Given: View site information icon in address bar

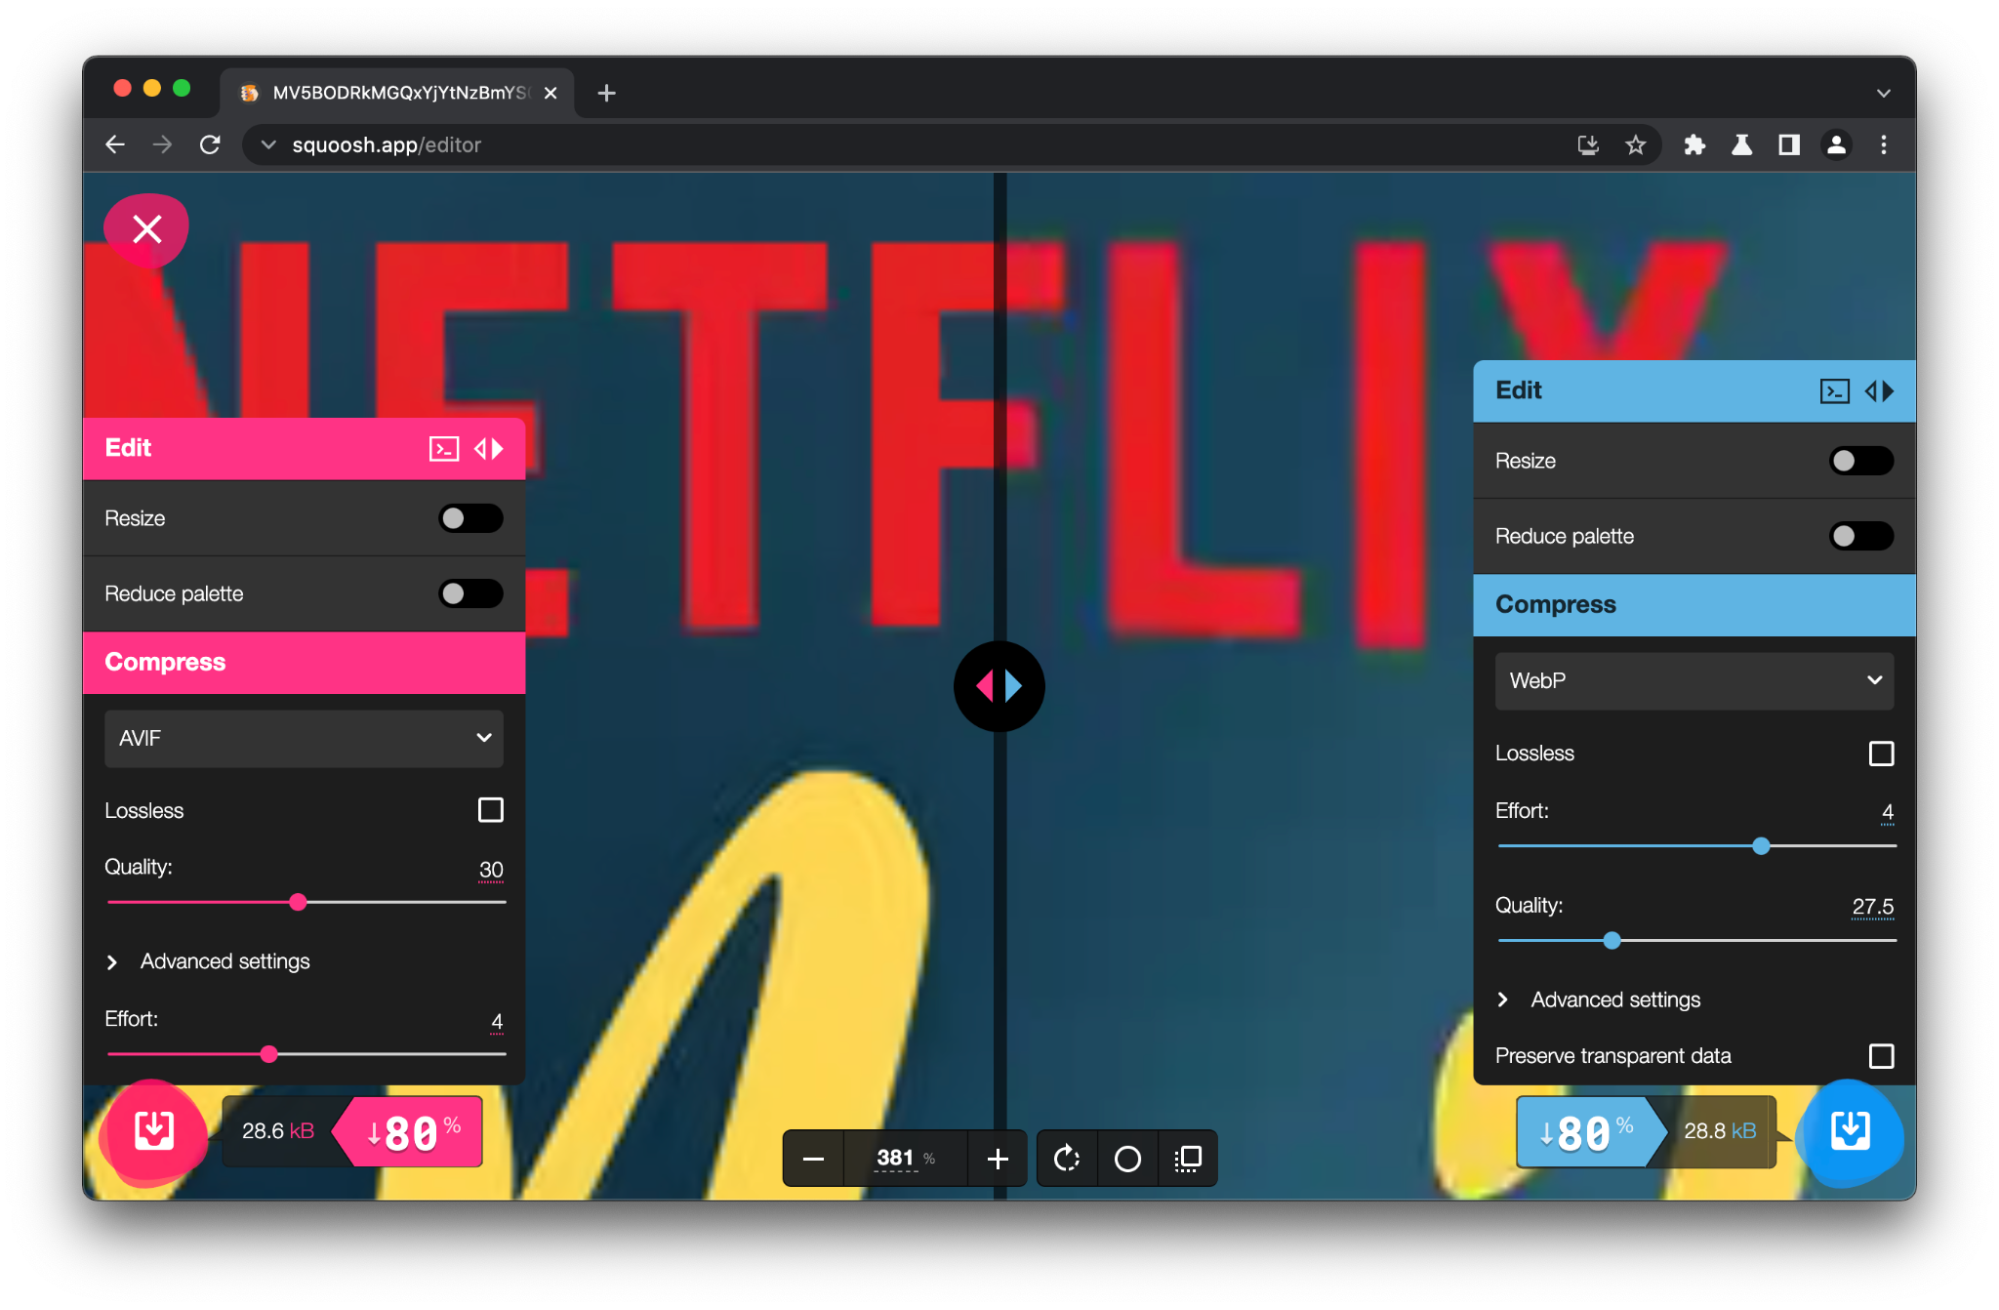Looking at the screenshot, I should coord(268,145).
